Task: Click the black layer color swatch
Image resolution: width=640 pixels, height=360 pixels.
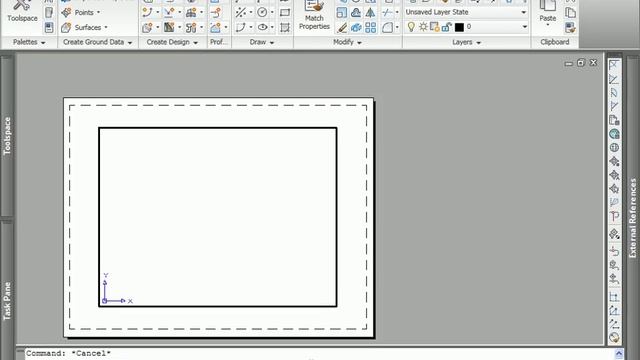Action: click(x=459, y=27)
